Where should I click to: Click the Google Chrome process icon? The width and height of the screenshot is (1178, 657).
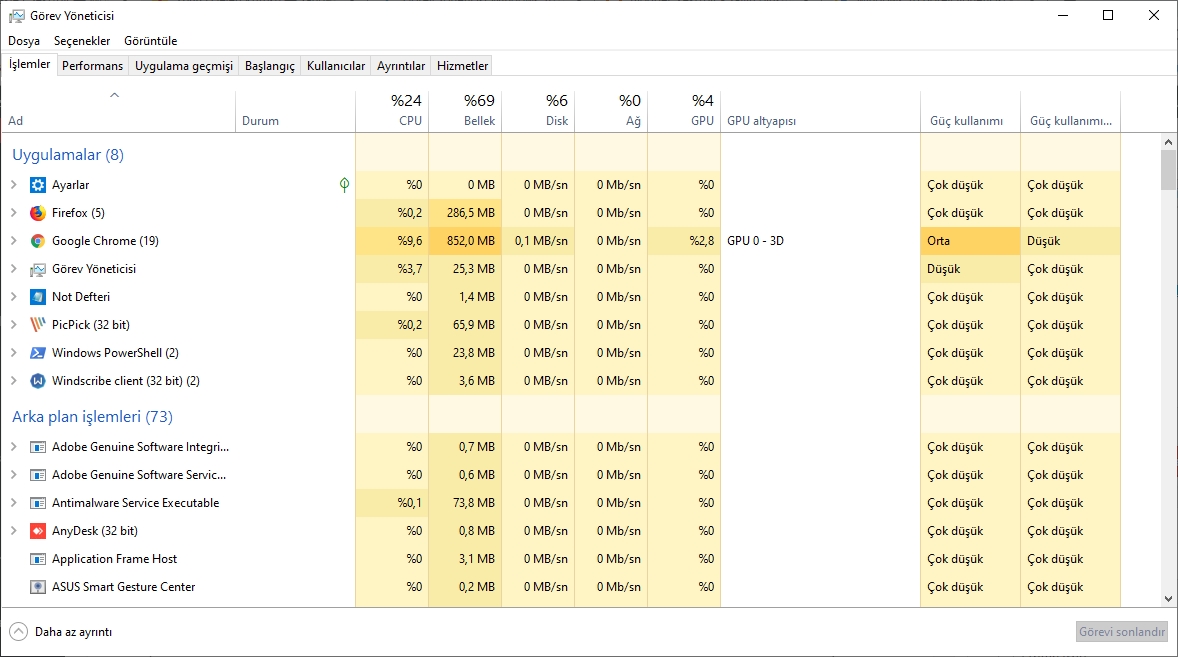tap(38, 241)
